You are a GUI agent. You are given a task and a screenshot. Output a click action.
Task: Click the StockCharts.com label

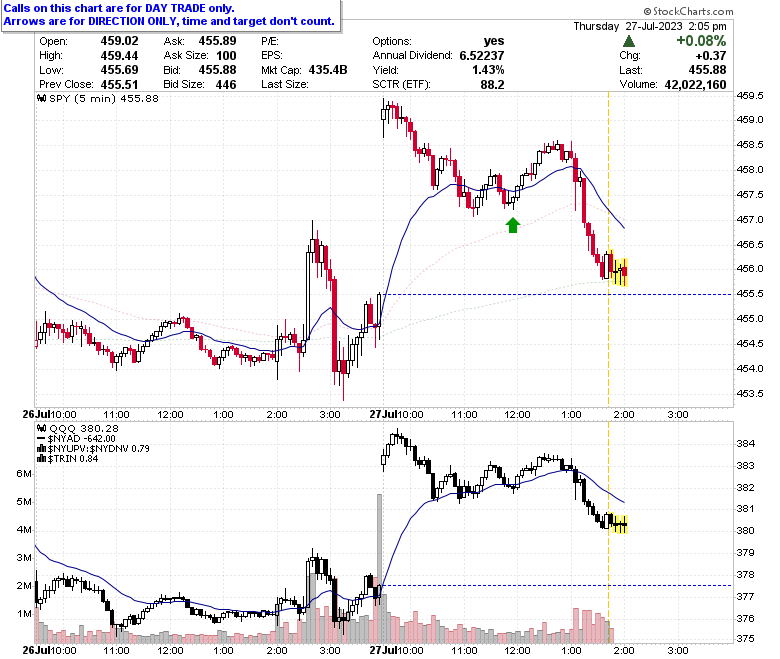click(688, 11)
